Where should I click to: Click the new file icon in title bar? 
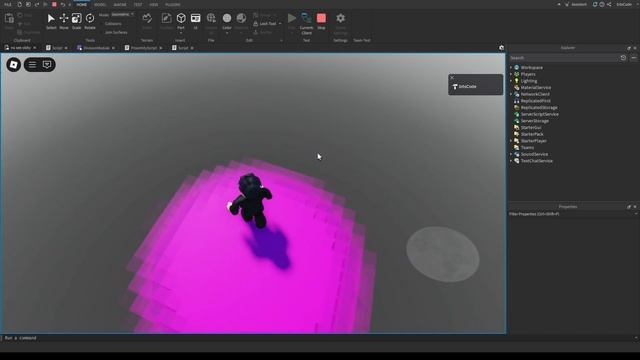point(19,4)
